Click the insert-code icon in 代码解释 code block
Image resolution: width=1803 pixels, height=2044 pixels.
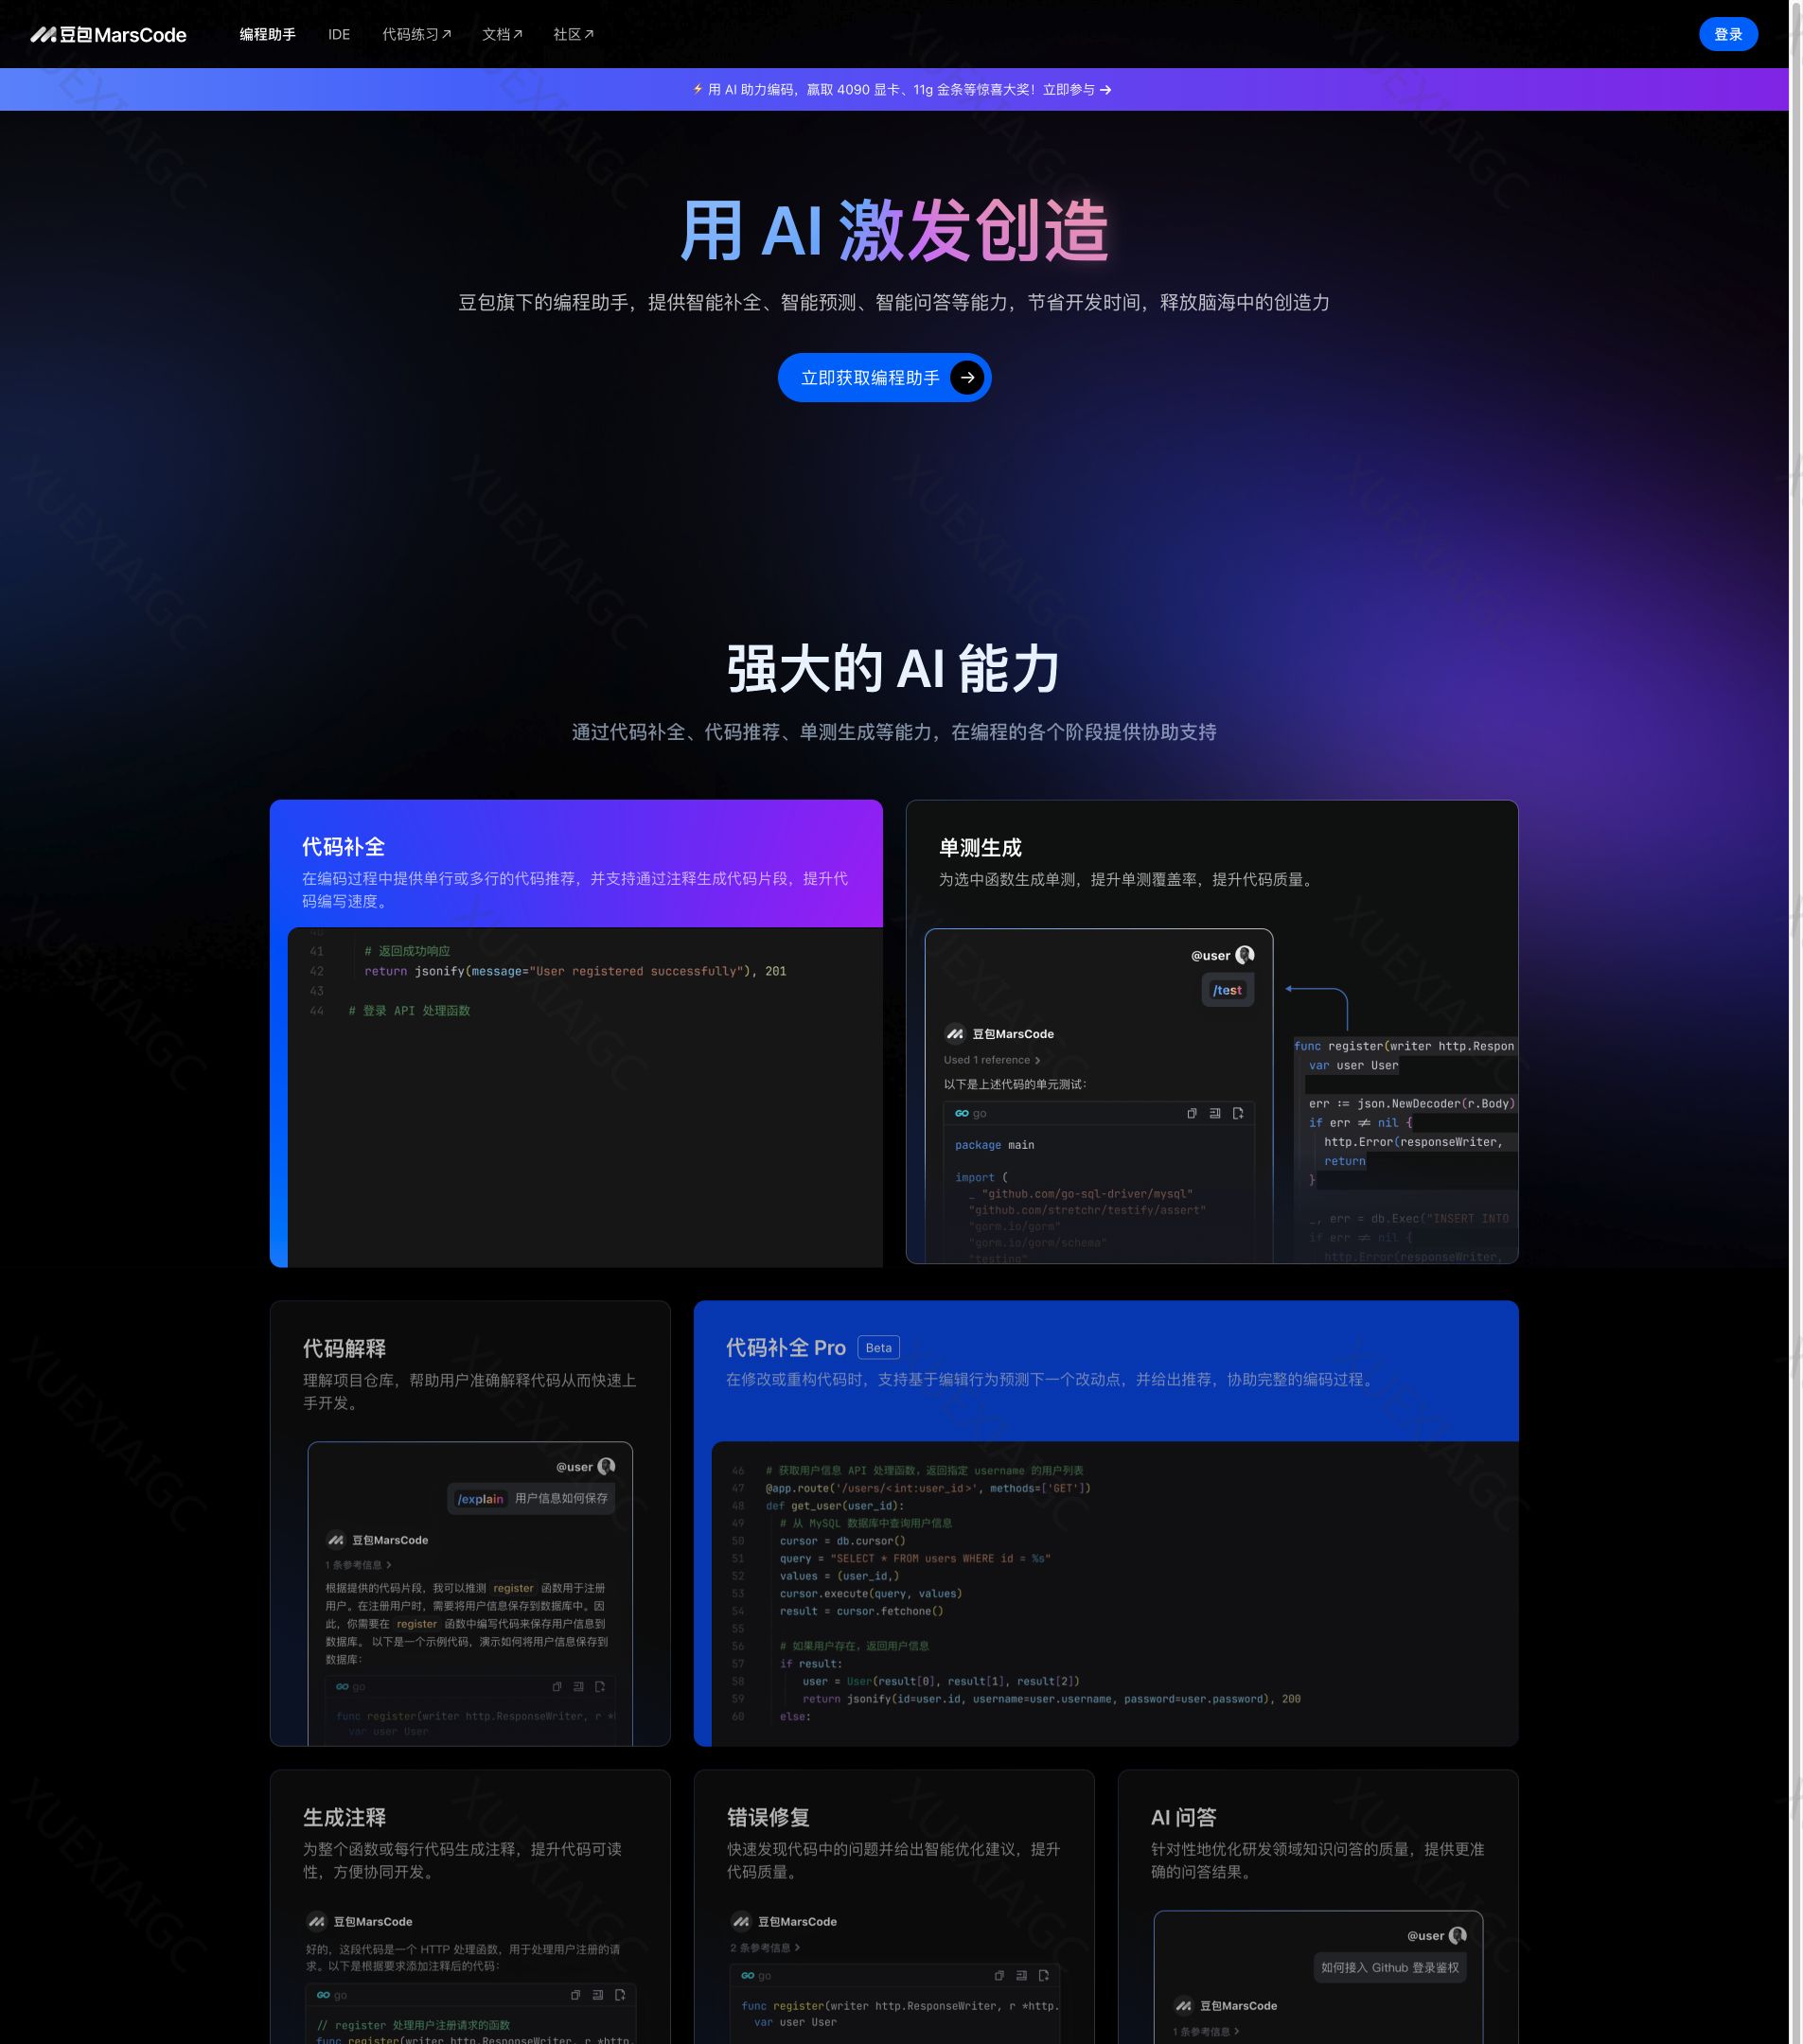[578, 1687]
